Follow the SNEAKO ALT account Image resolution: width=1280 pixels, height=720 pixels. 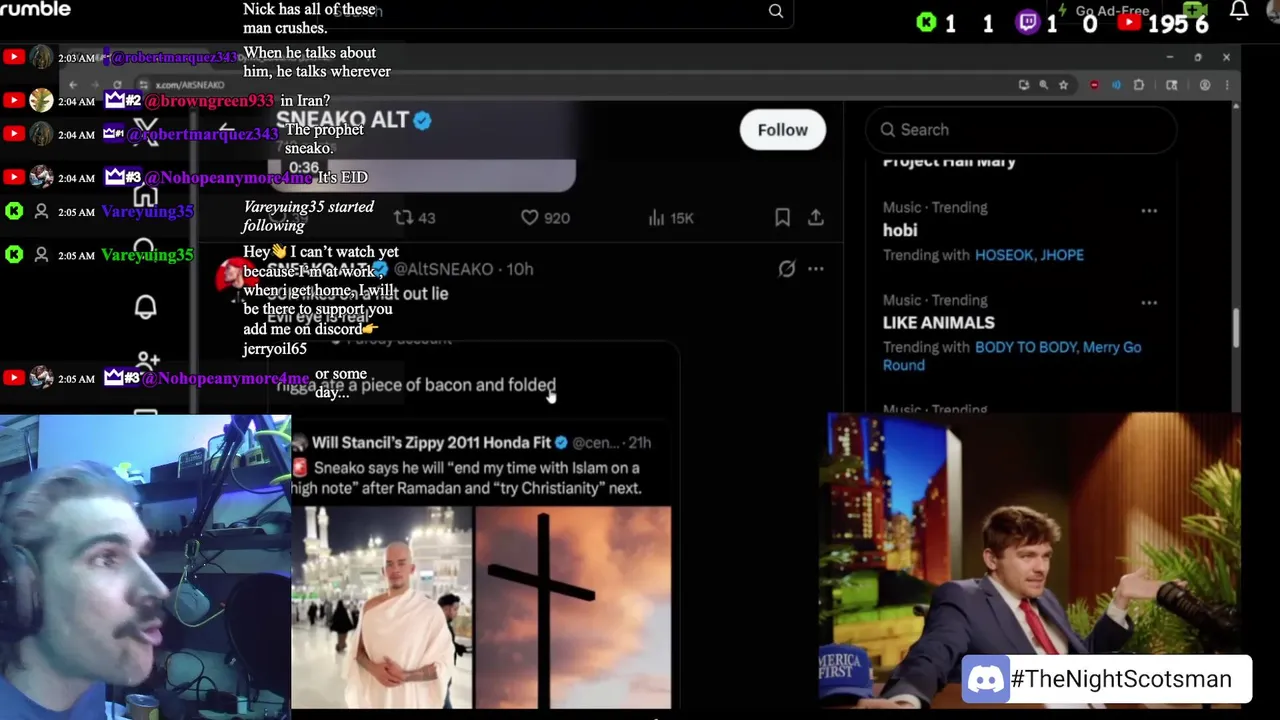point(782,130)
